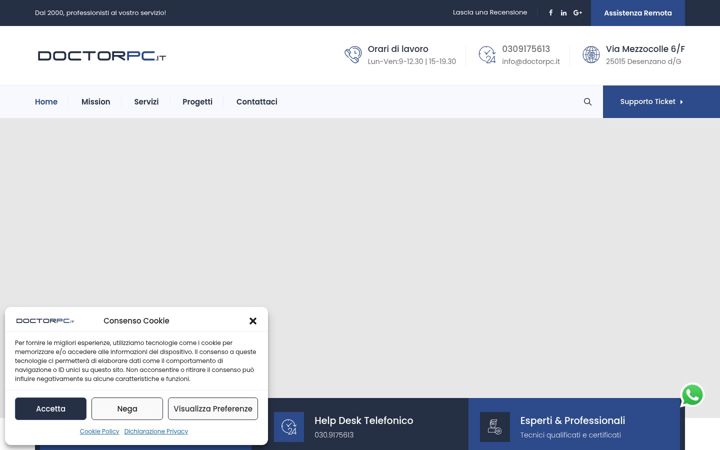Open the Contattaci menu item
This screenshot has height=450, width=720.
click(x=257, y=101)
